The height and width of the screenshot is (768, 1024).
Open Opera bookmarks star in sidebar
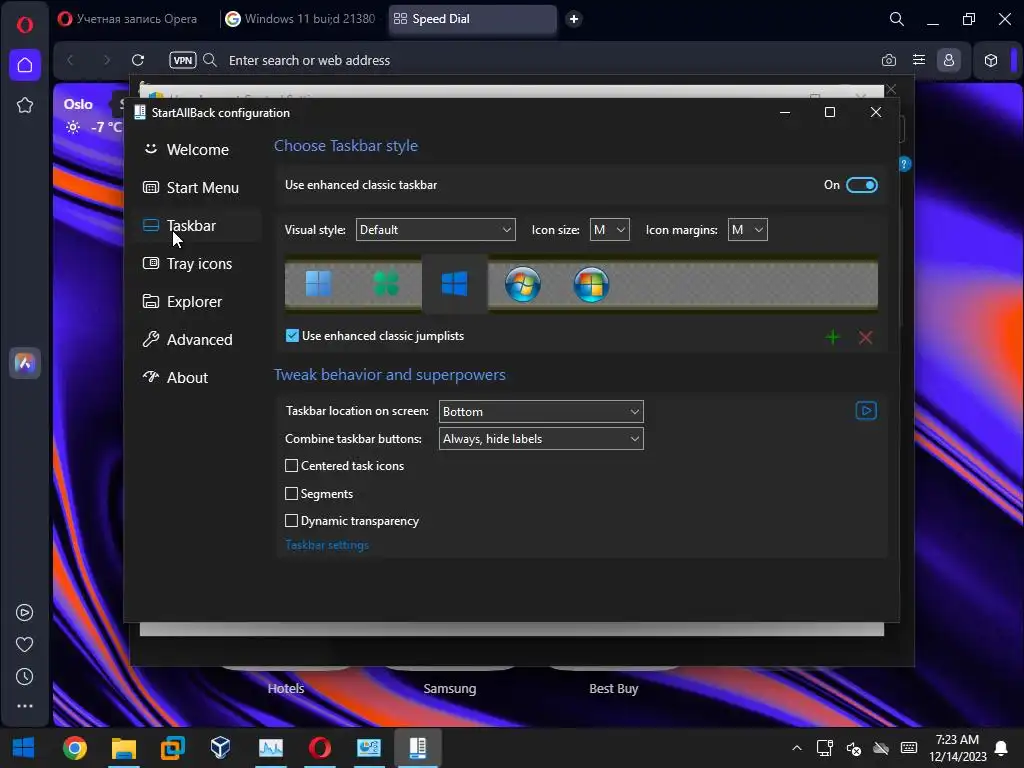pyautogui.click(x=25, y=104)
